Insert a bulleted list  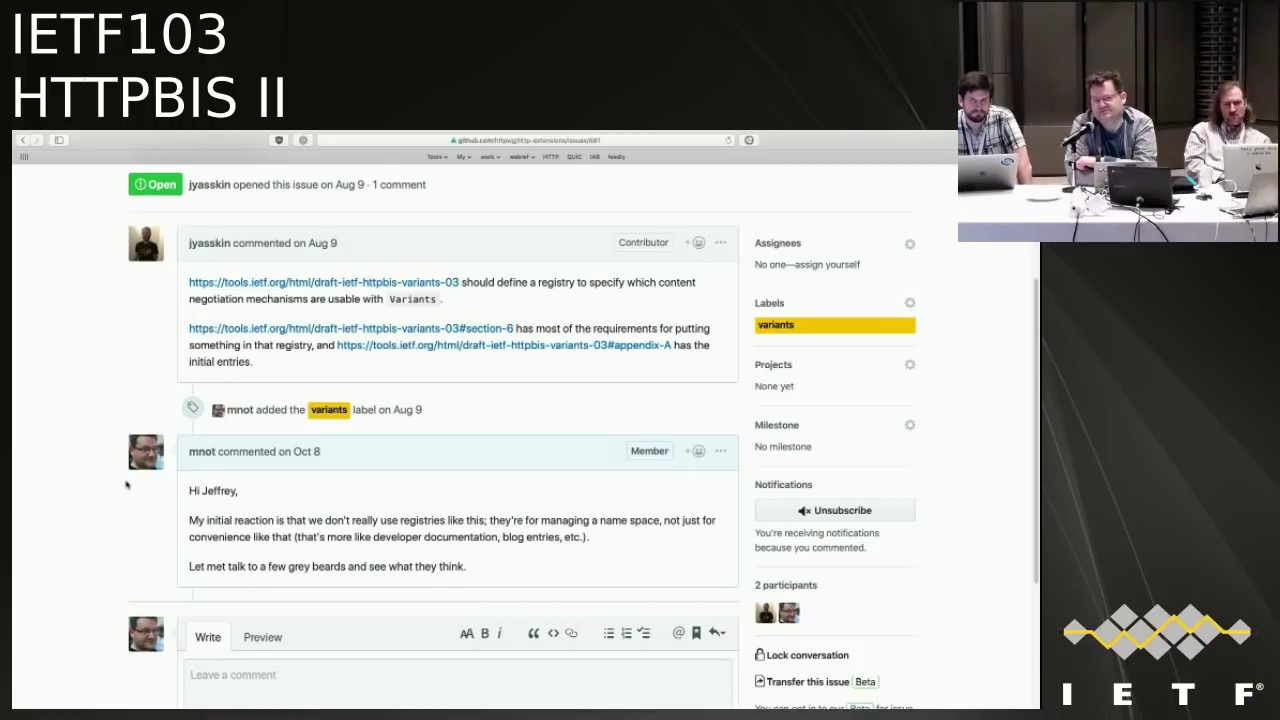(x=608, y=633)
